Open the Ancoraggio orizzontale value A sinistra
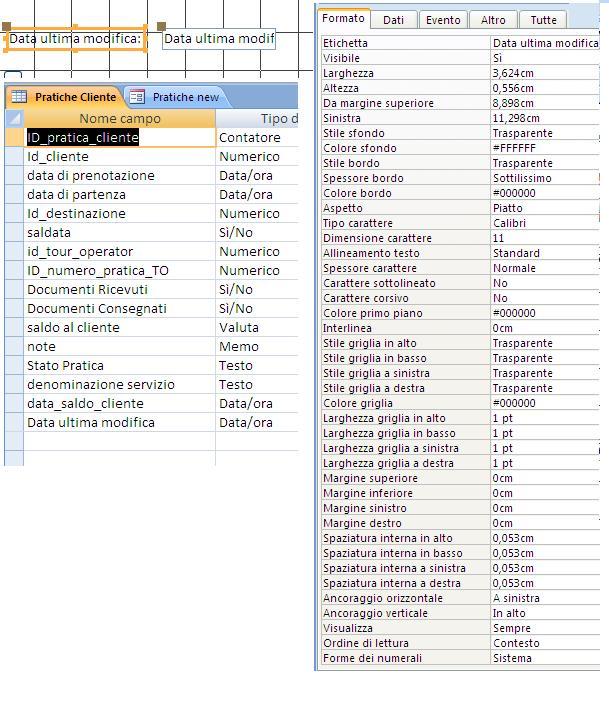Screen dimensions: 609x721 click(x=545, y=598)
